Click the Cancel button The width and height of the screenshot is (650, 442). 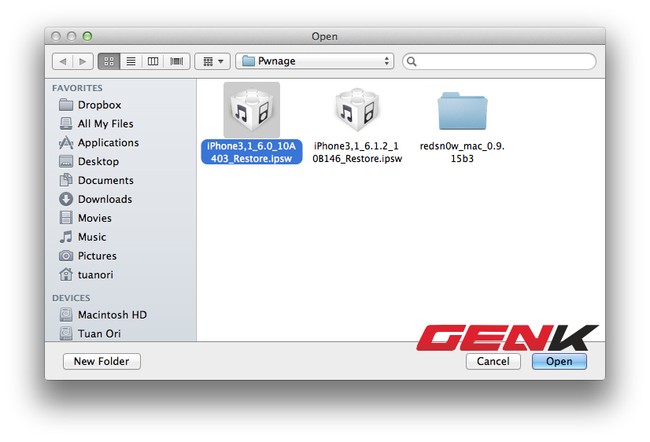[493, 361]
